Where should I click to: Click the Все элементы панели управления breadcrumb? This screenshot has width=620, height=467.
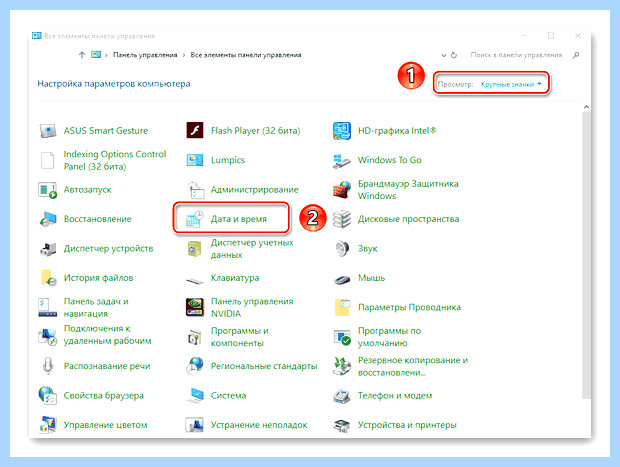[x=246, y=55]
